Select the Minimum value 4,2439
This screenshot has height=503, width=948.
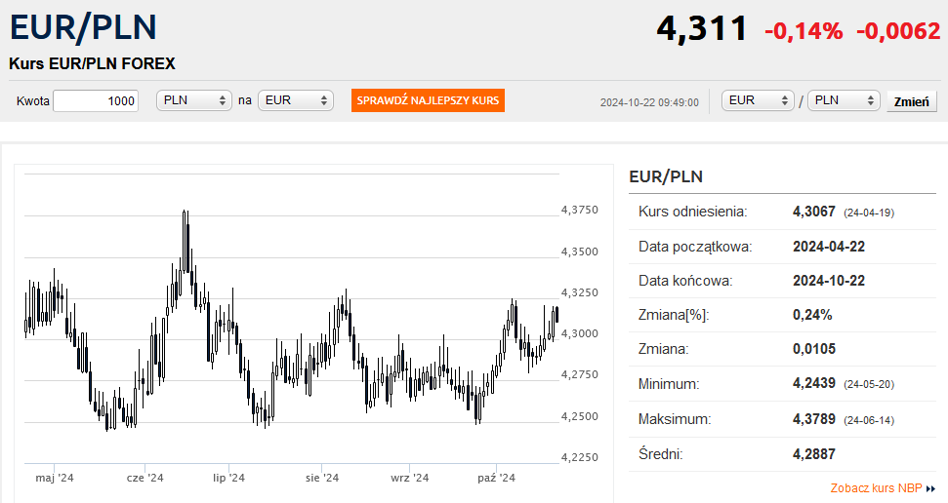pos(815,383)
